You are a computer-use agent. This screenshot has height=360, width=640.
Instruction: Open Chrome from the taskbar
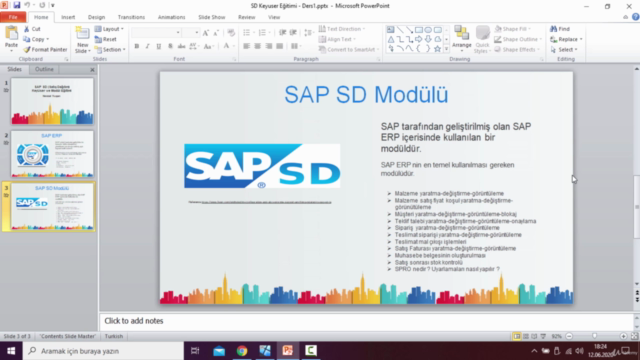pyautogui.click(x=242, y=351)
